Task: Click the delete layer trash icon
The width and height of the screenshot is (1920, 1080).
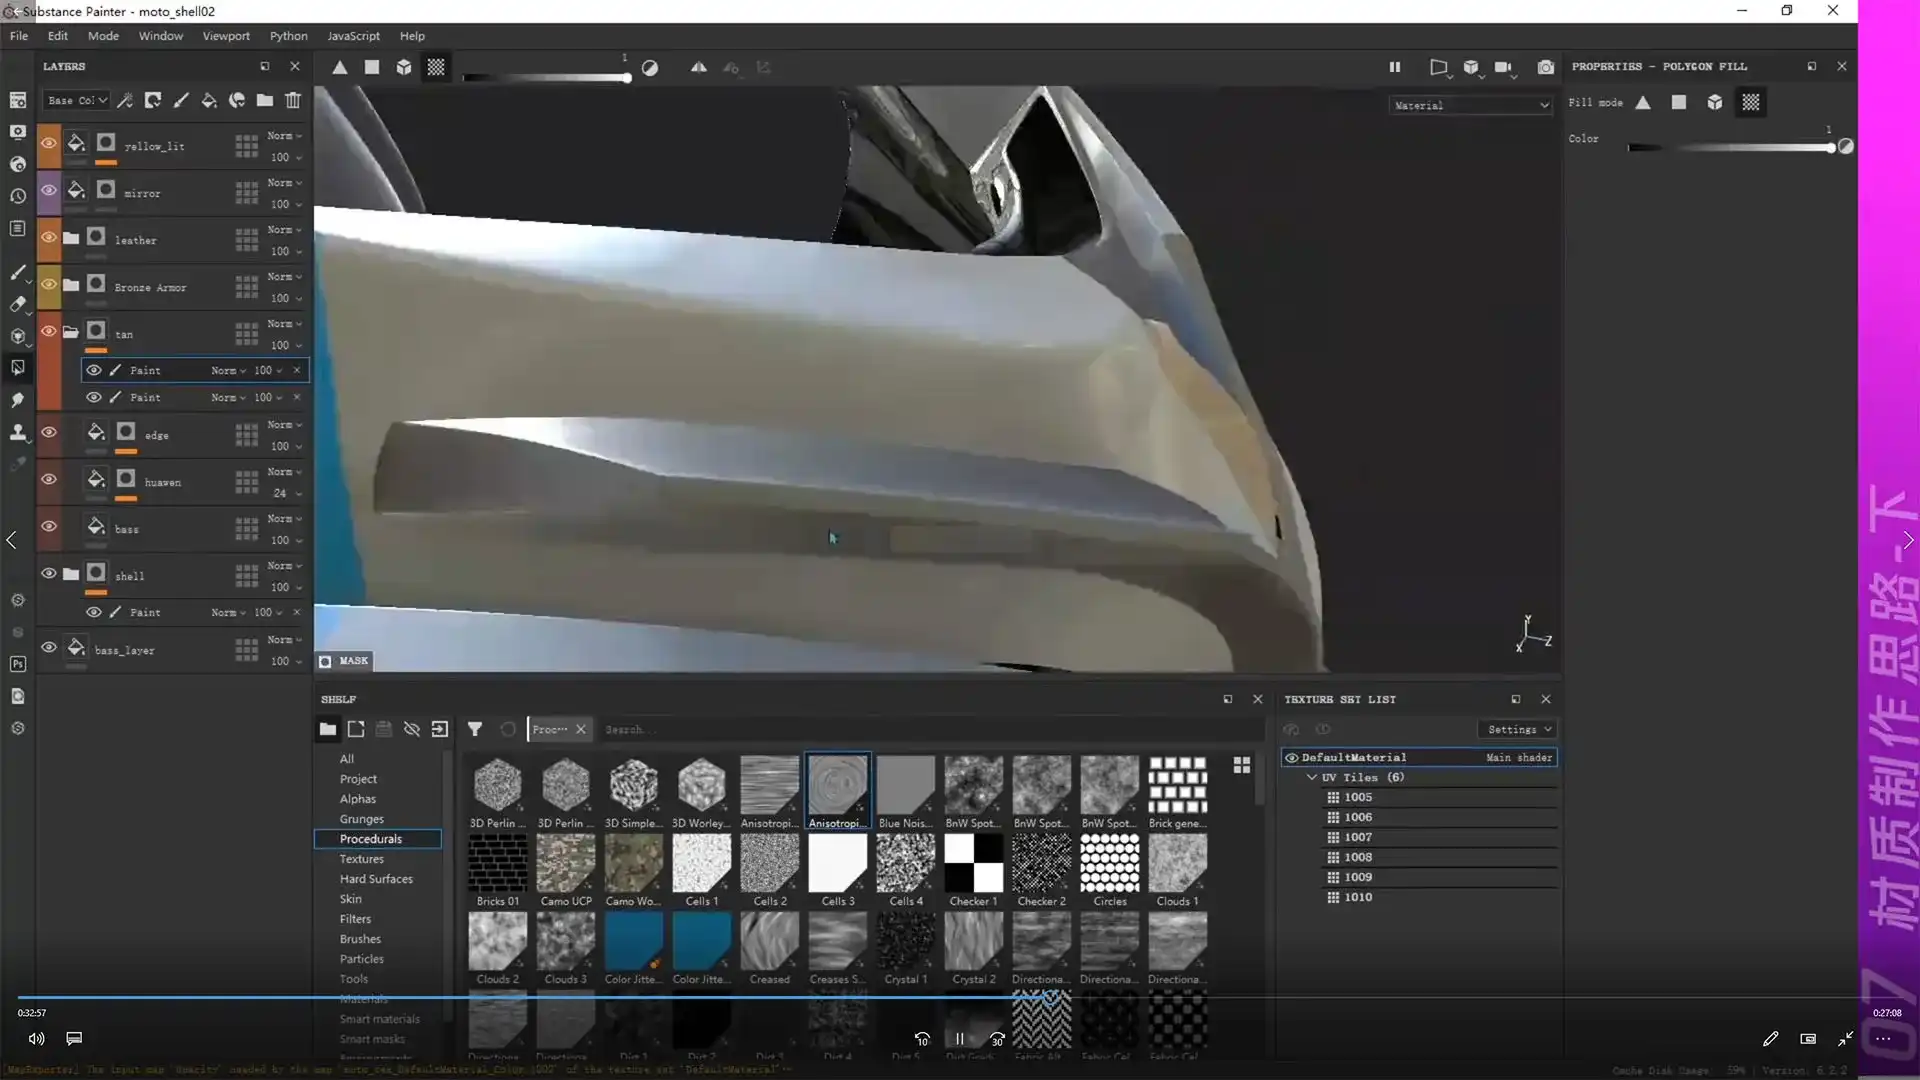Action: (x=293, y=100)
